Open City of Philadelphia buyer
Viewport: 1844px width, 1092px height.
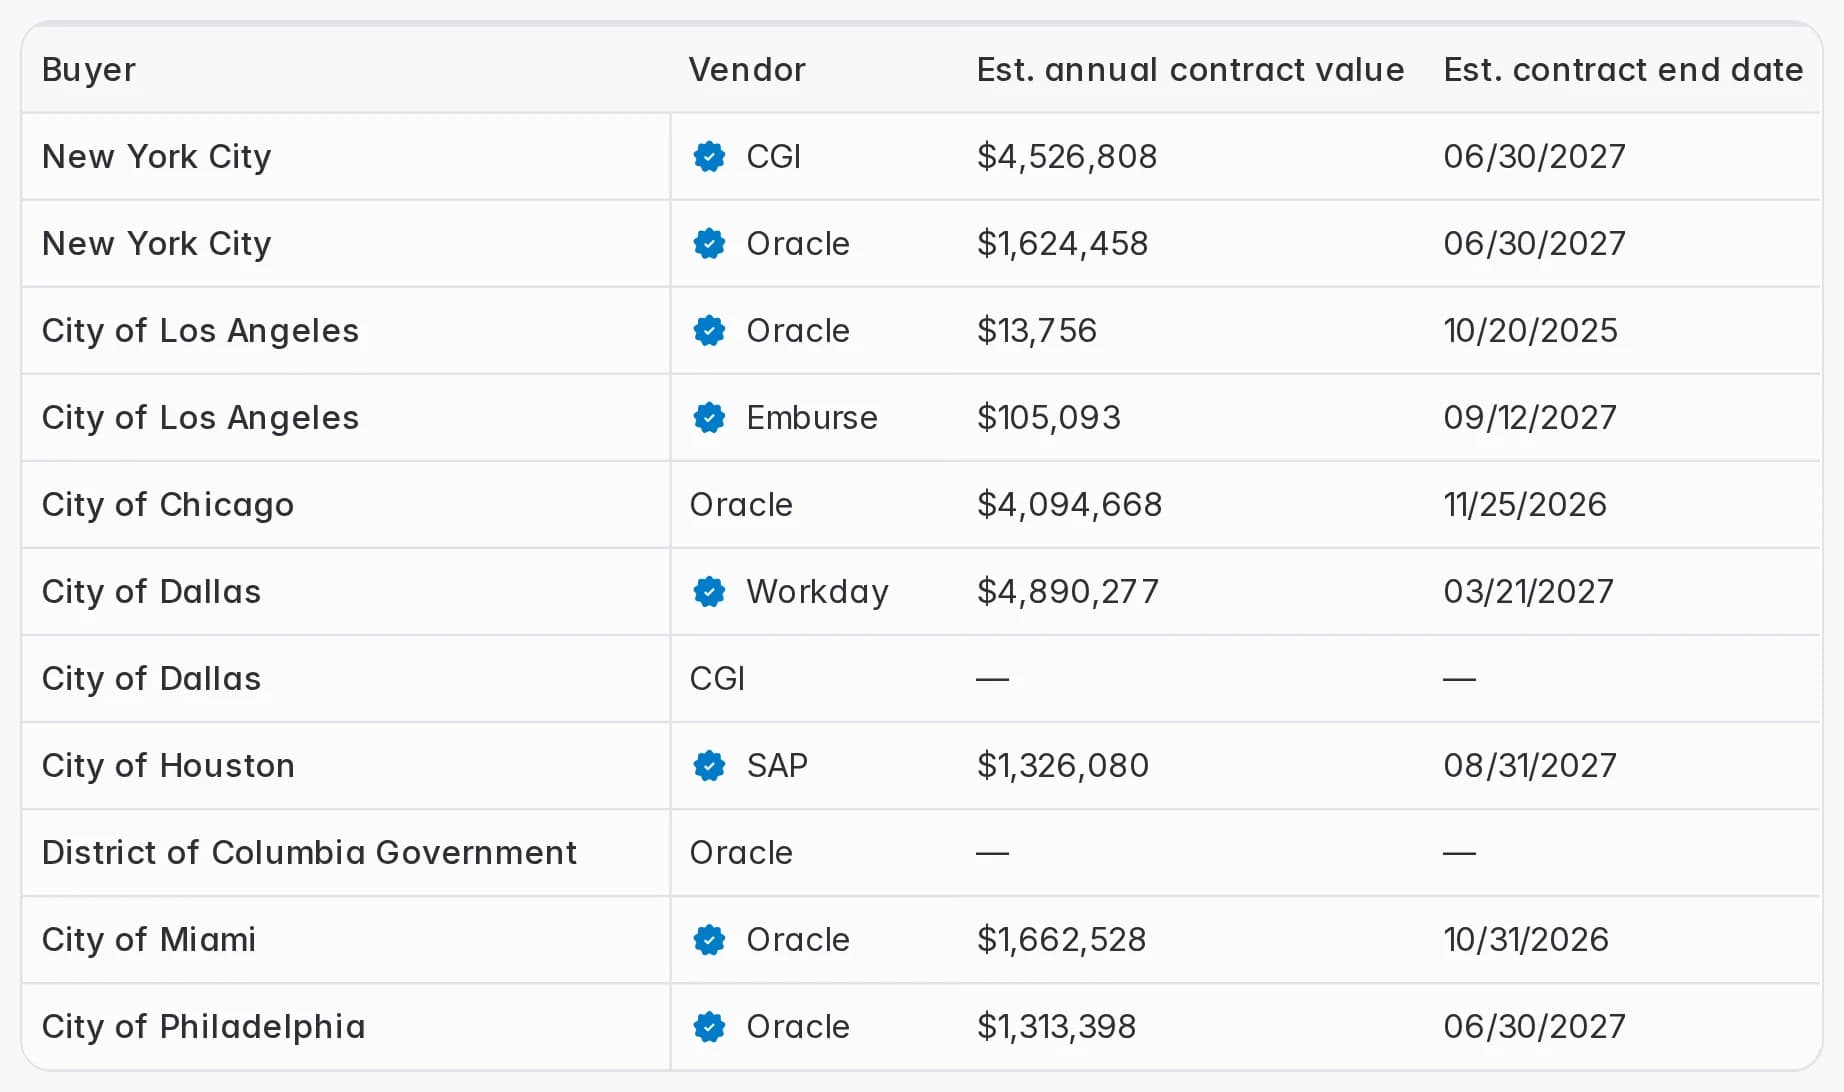click(204, 1027)
